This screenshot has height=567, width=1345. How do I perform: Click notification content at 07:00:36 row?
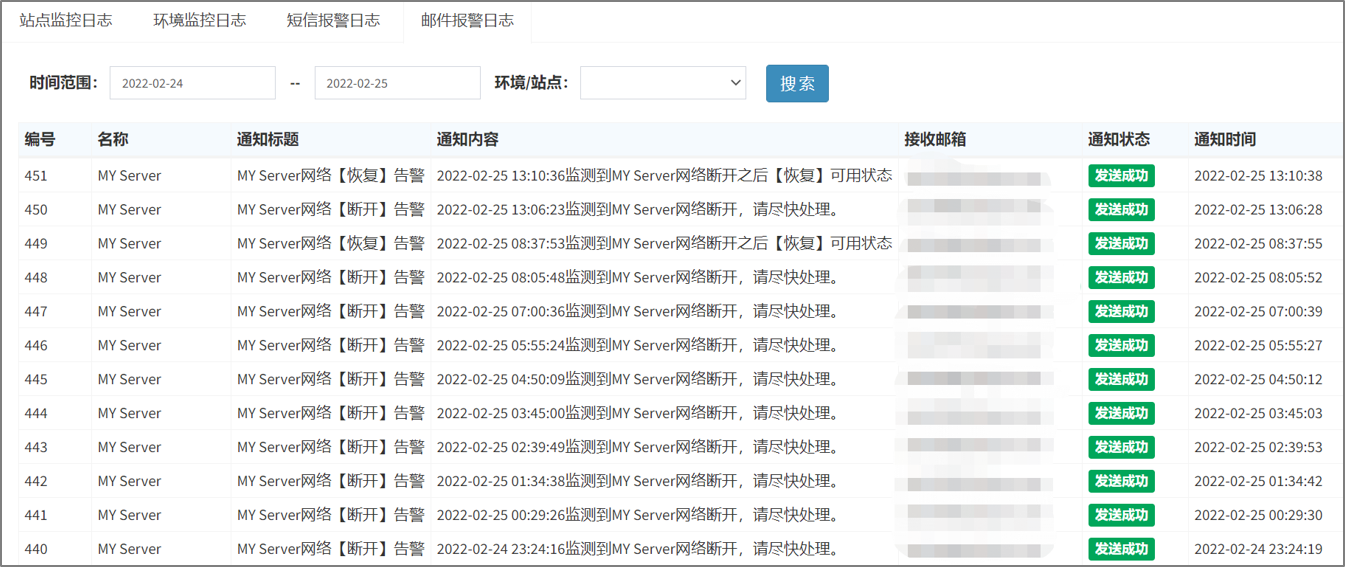[x=637, y=312]
